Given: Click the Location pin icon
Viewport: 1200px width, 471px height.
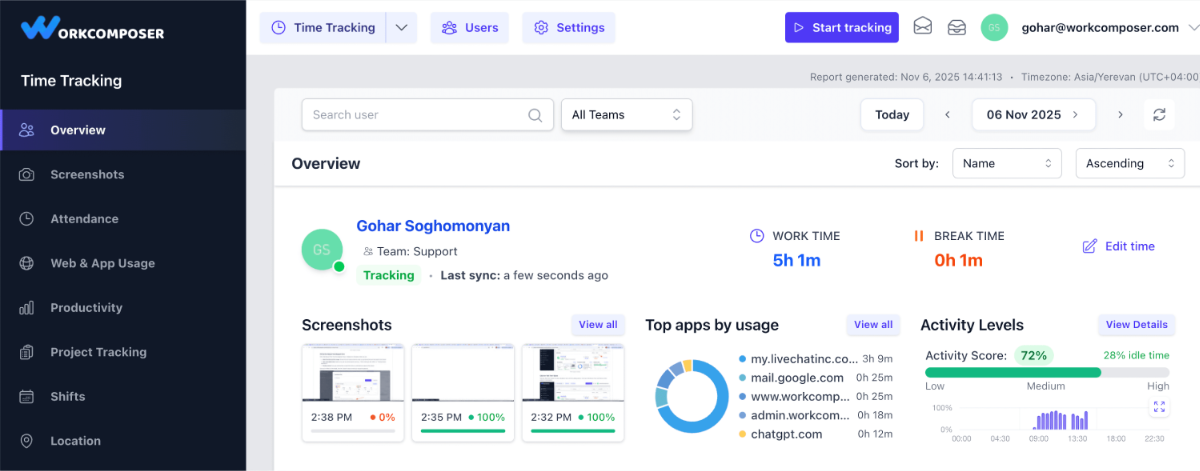Looking at the screenshot, I should (27, 441).
